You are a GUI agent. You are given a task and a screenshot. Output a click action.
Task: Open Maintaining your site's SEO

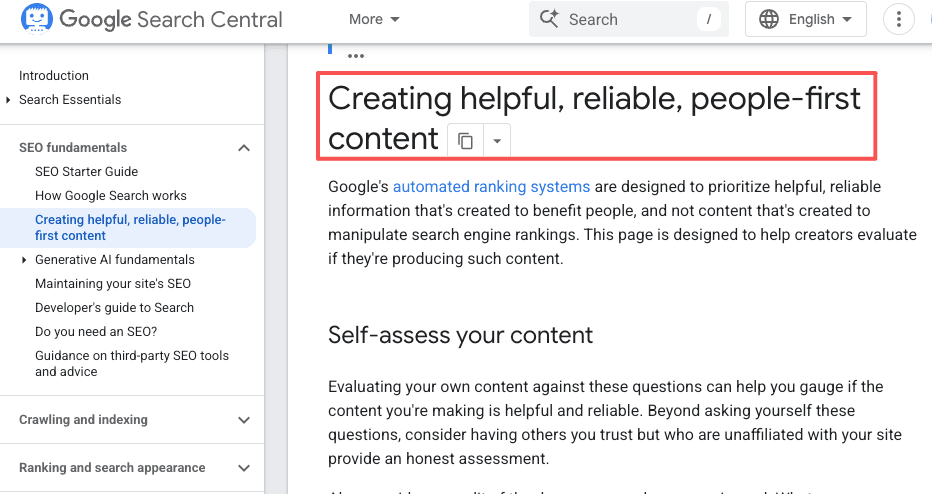[x=113, y=284]
